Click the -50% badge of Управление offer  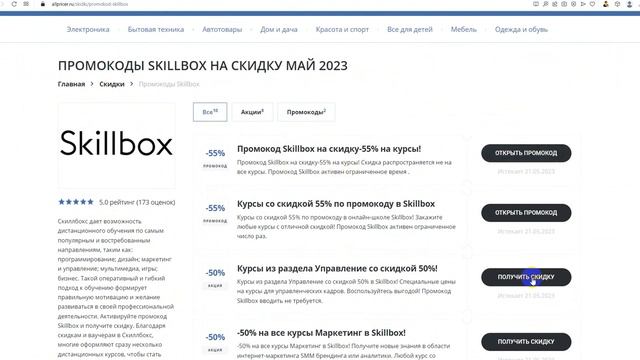coord(215,273)
